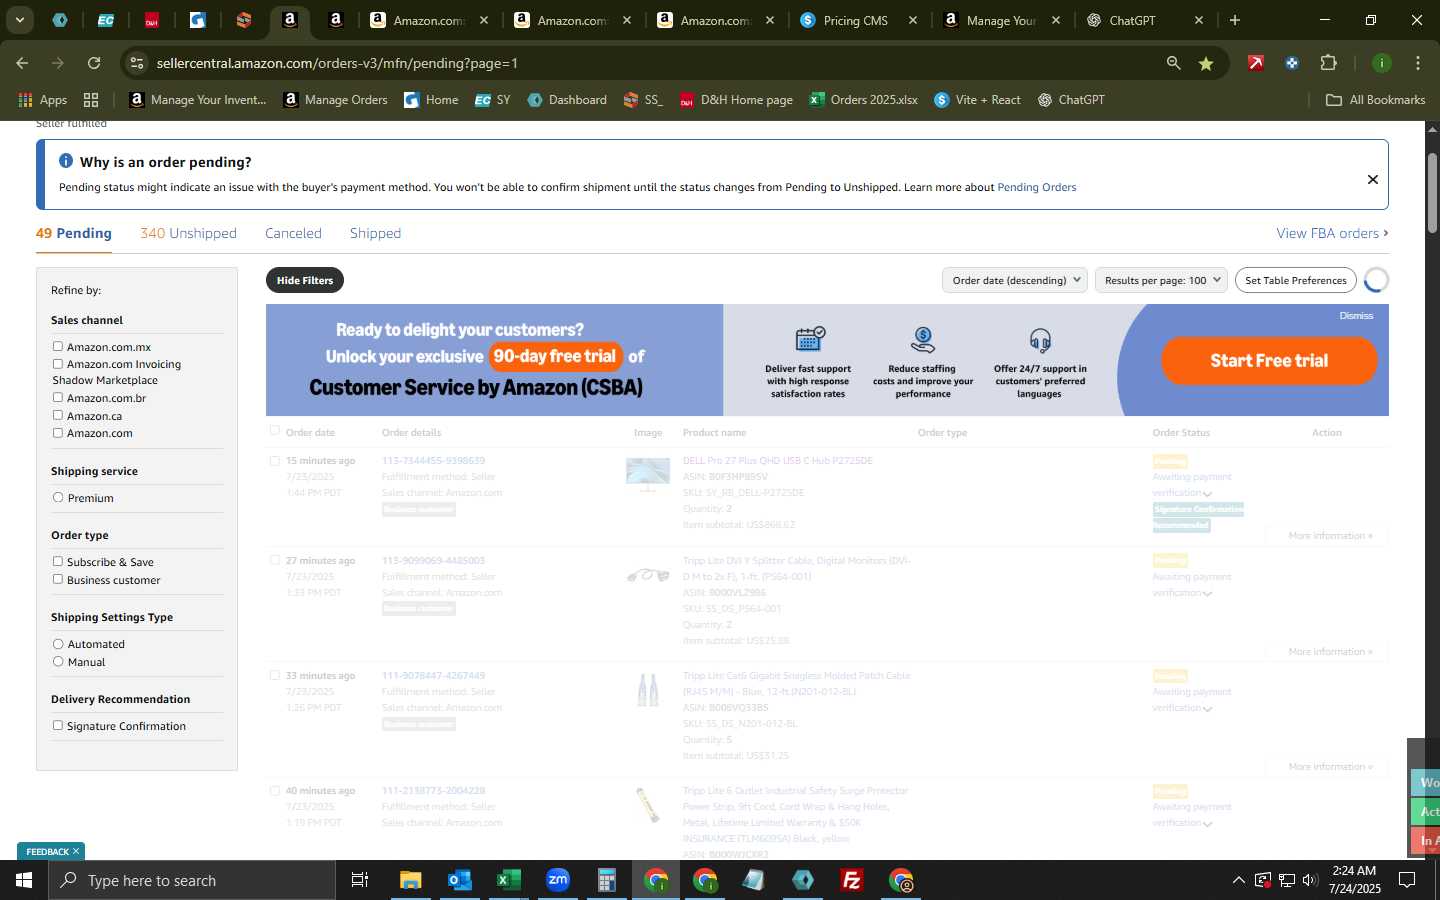Open a new browser tab with plus icon

(1235, 20)
